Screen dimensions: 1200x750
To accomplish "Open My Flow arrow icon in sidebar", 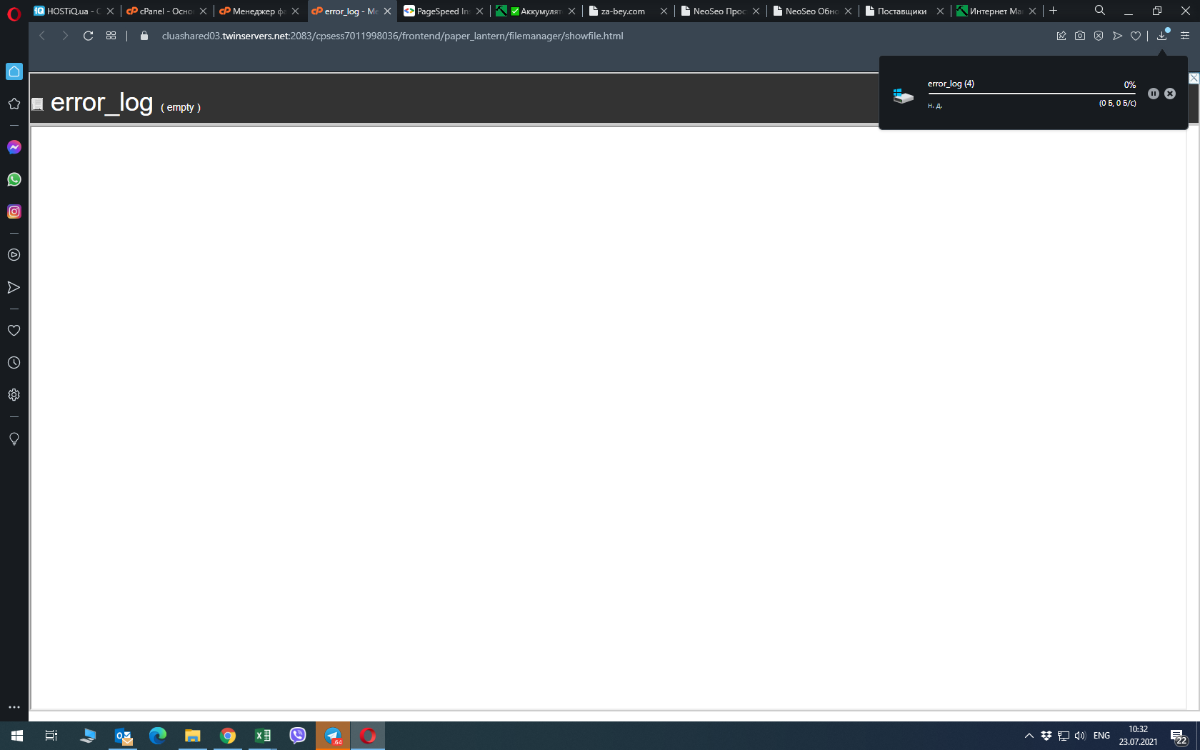I will [14, 287].
